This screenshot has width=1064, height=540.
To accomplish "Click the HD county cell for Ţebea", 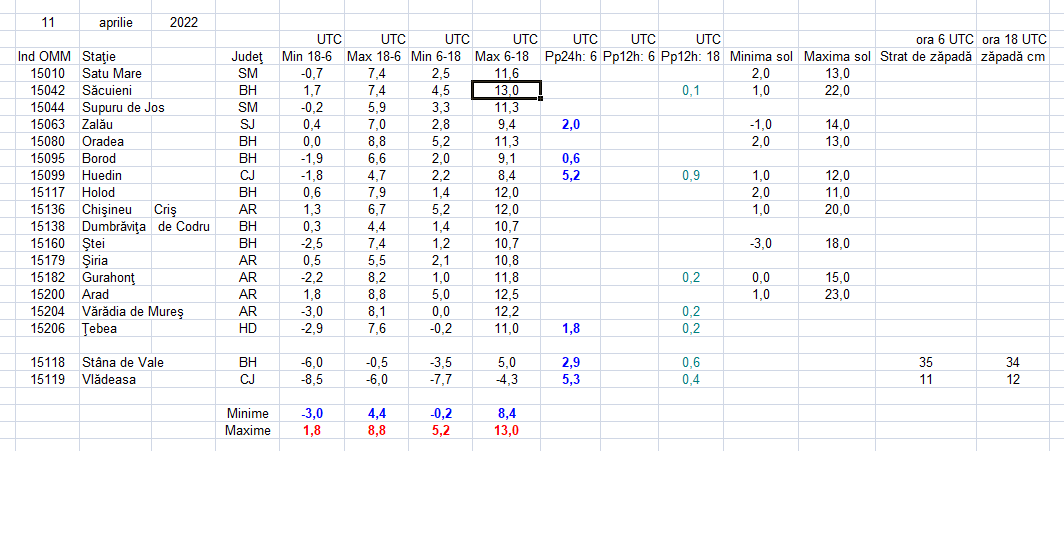I will coord(248,328).
